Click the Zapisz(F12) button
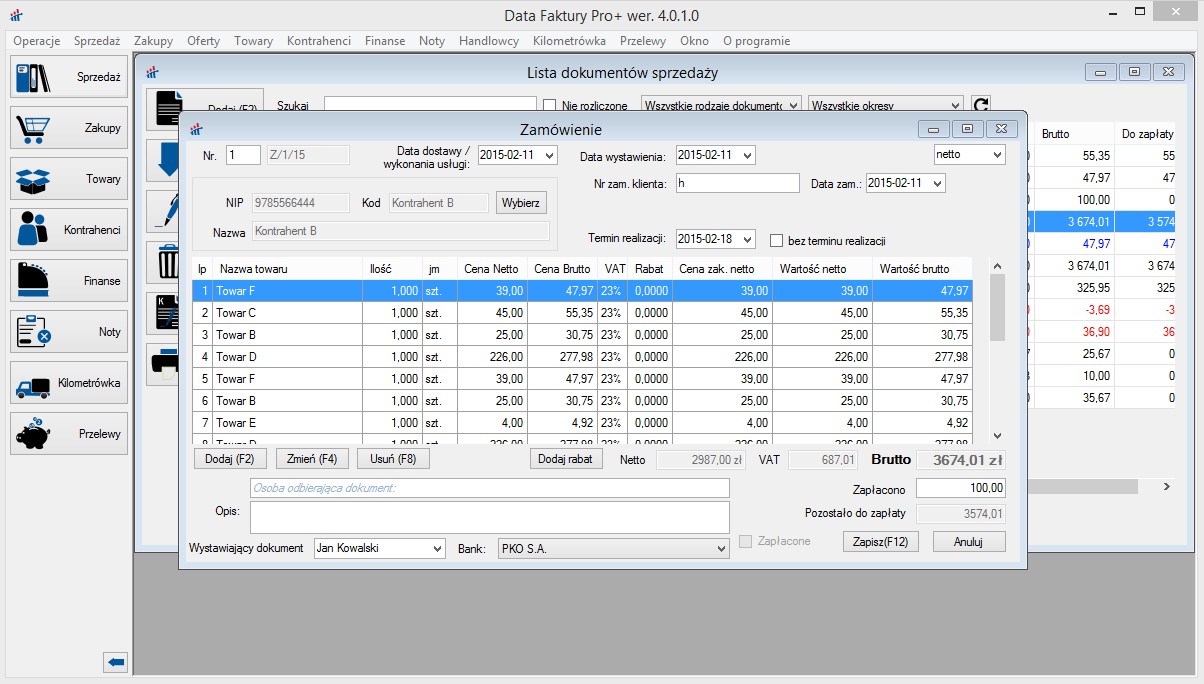This screenshot has width=1204, height=684. click(880, 541)
